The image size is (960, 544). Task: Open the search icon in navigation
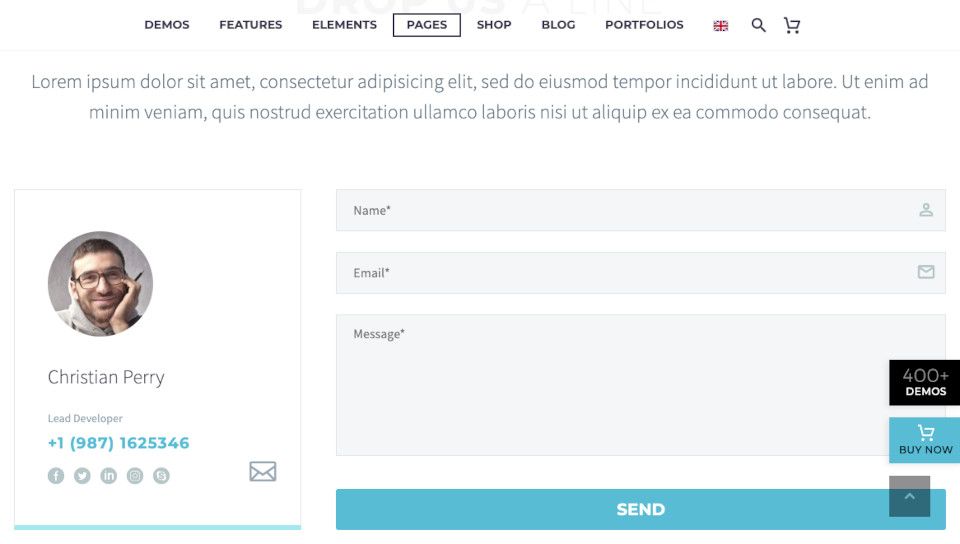(758, 25)
